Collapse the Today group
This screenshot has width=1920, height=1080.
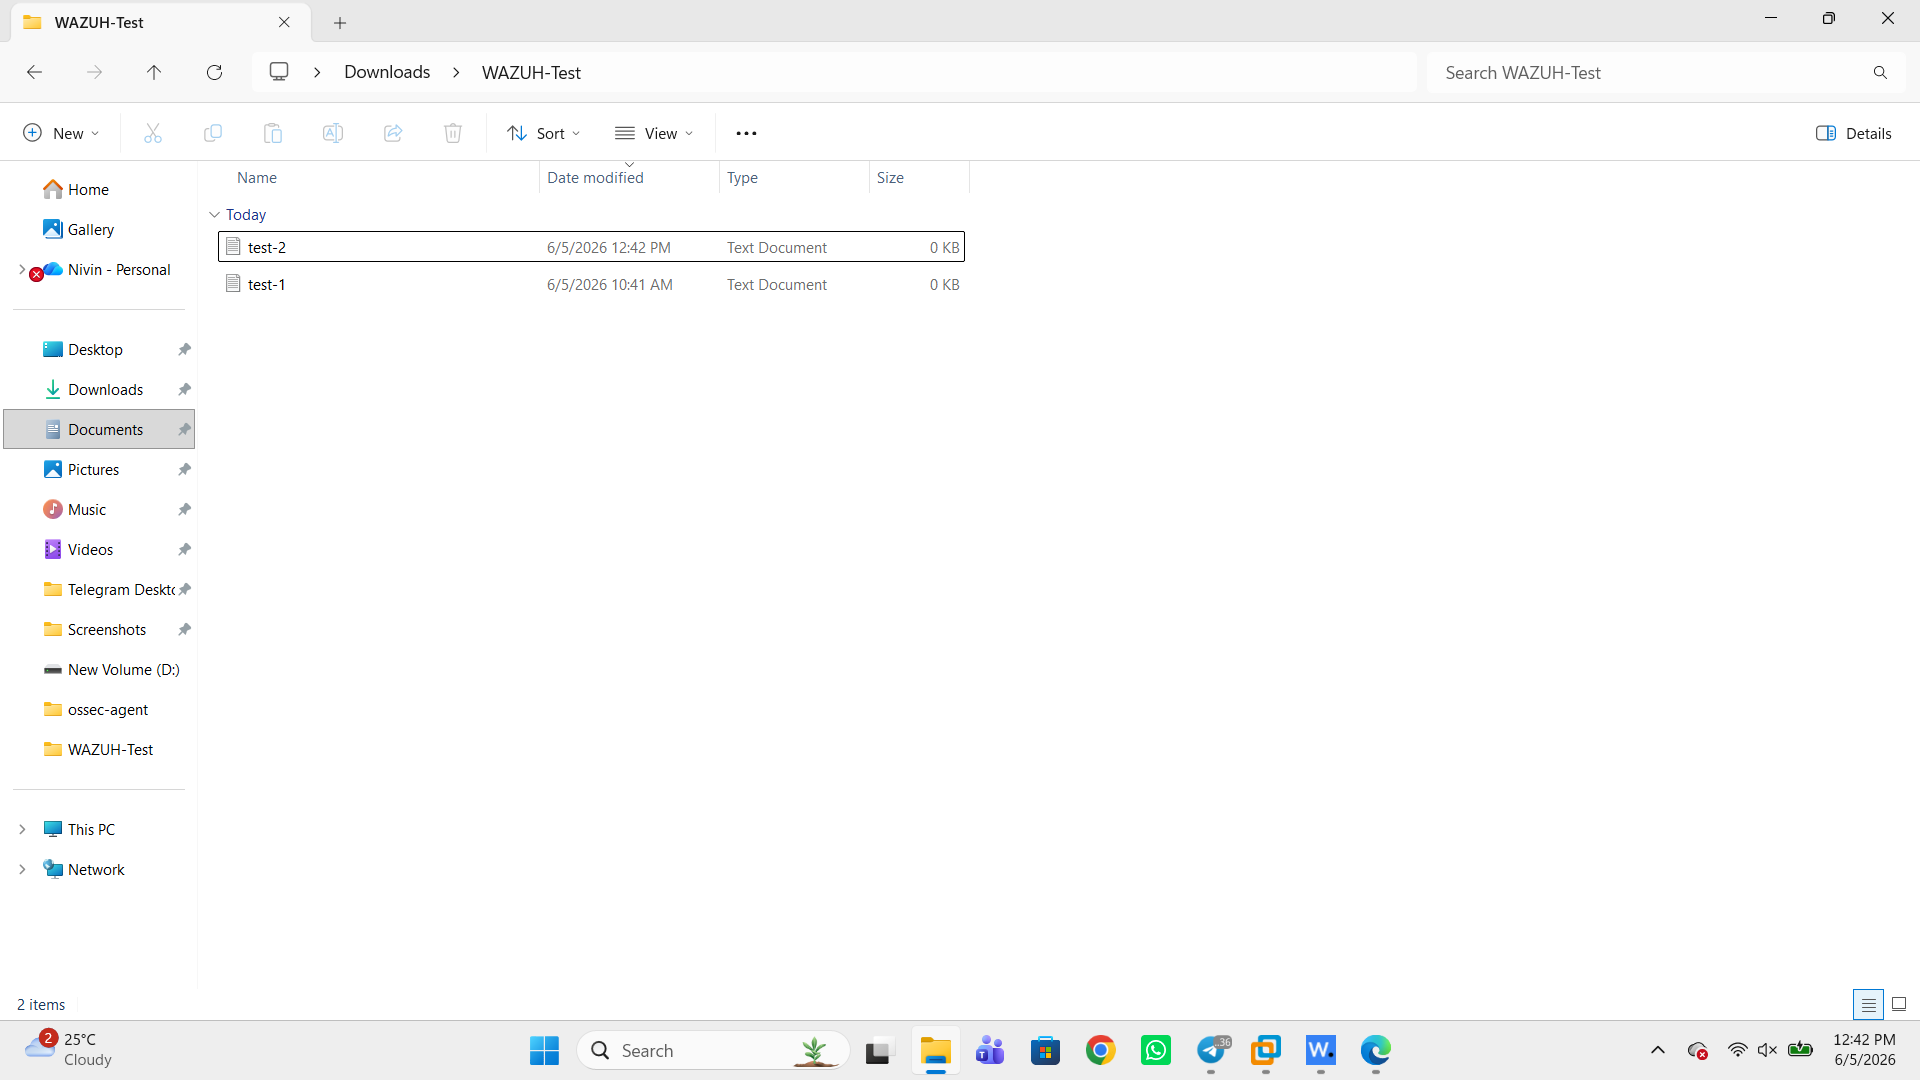(x=214, y=214)
